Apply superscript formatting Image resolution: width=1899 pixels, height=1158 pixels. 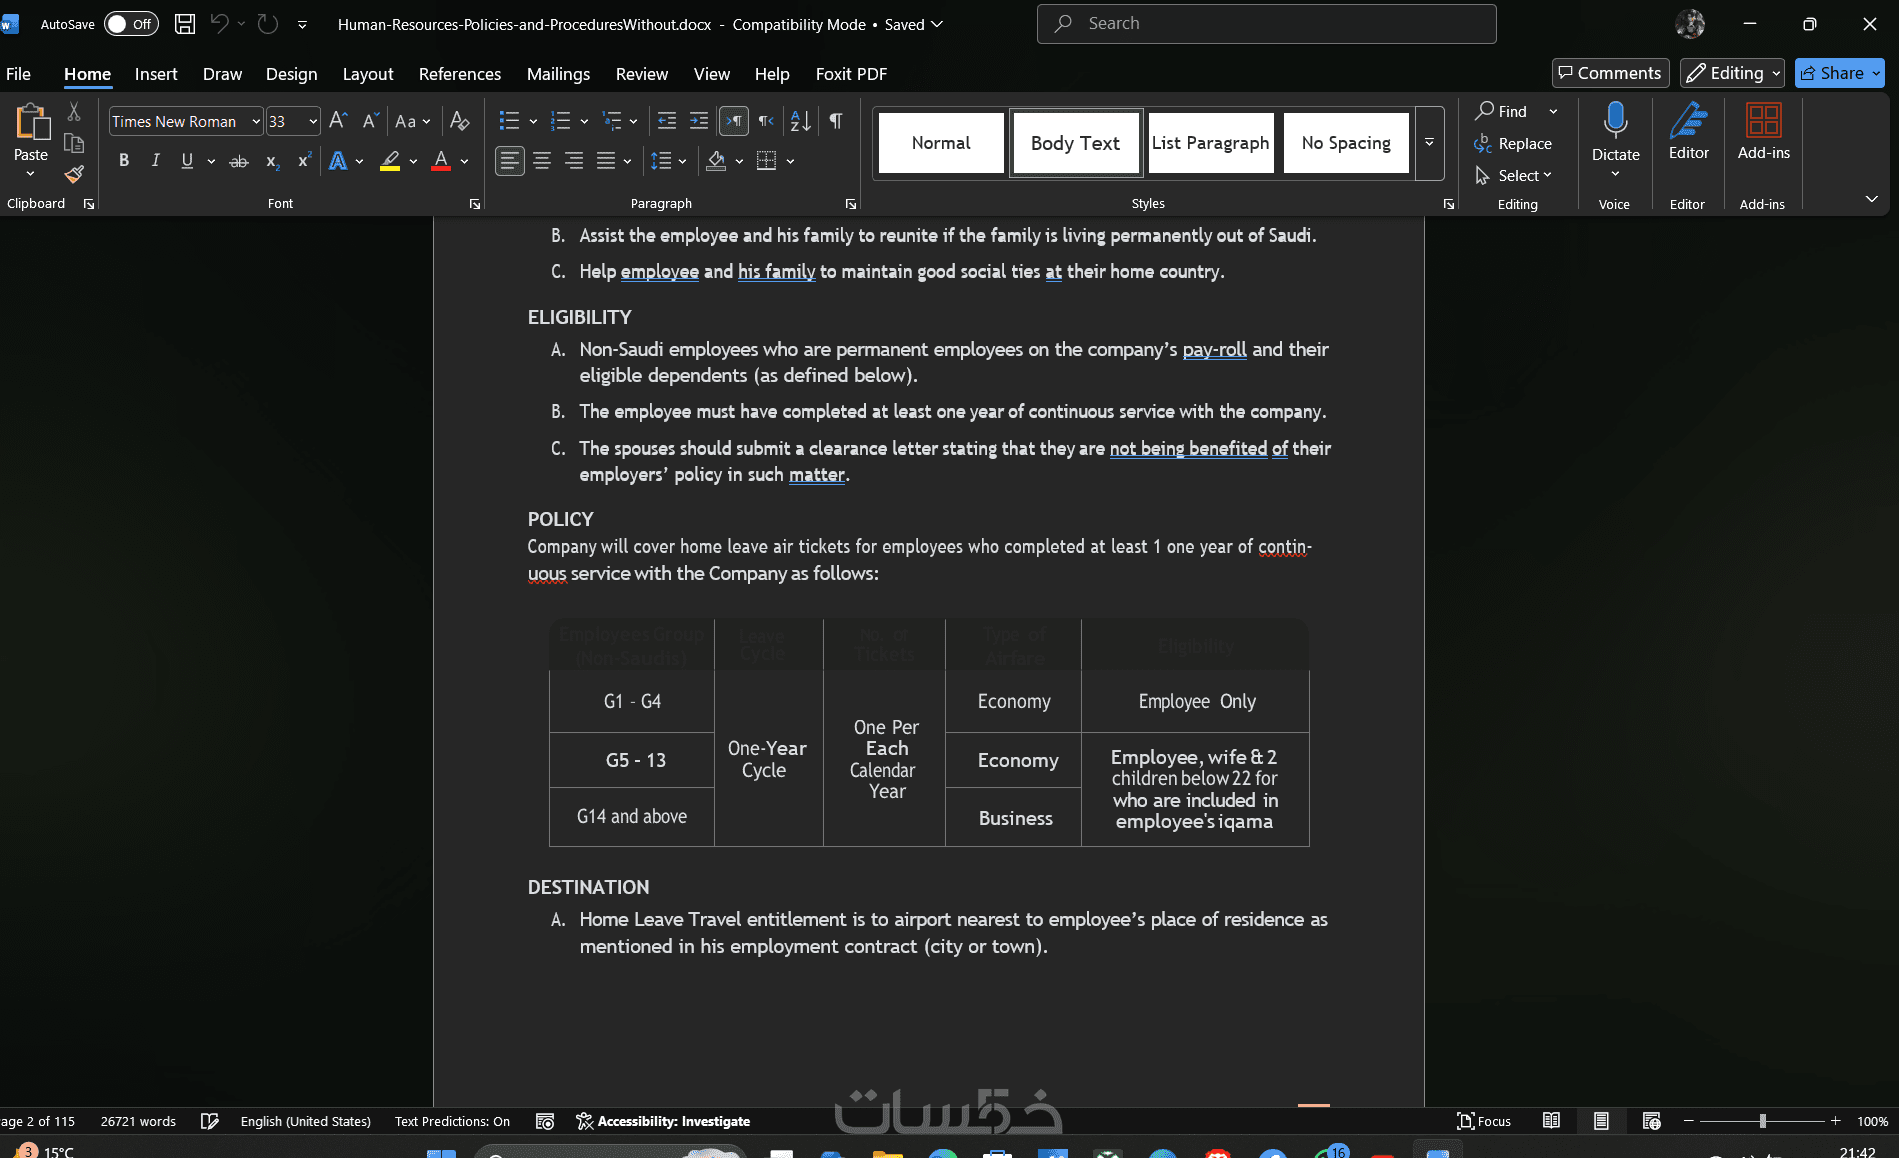[x=304, y=161]
